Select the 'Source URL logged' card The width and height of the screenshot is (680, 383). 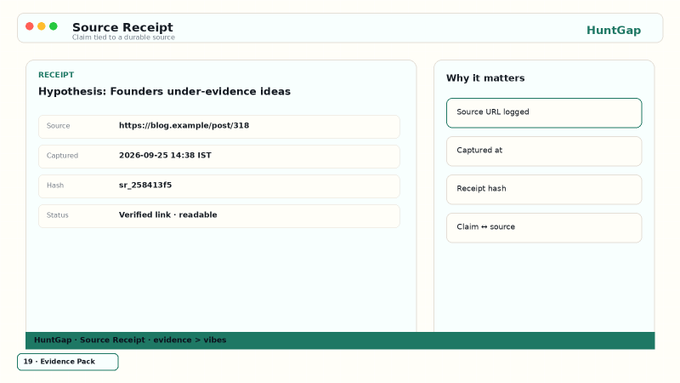pyautogui.click(x=544, y=113)
